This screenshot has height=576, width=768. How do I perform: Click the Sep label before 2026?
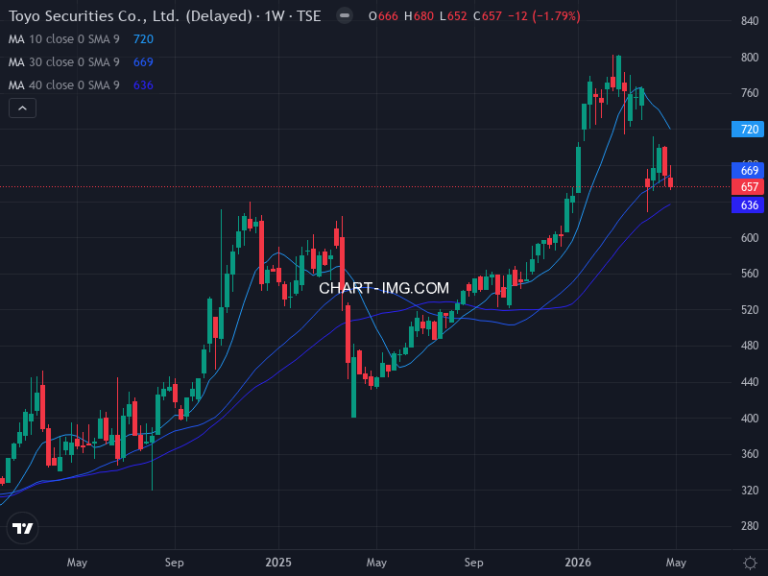coord(474,562)
